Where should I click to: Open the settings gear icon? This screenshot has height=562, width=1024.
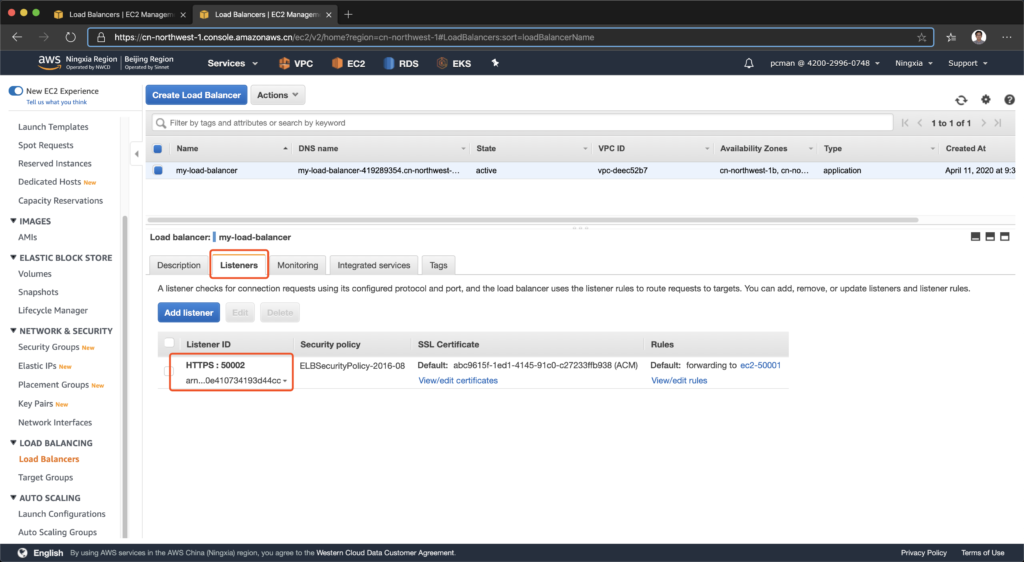(x=985, y=100)
